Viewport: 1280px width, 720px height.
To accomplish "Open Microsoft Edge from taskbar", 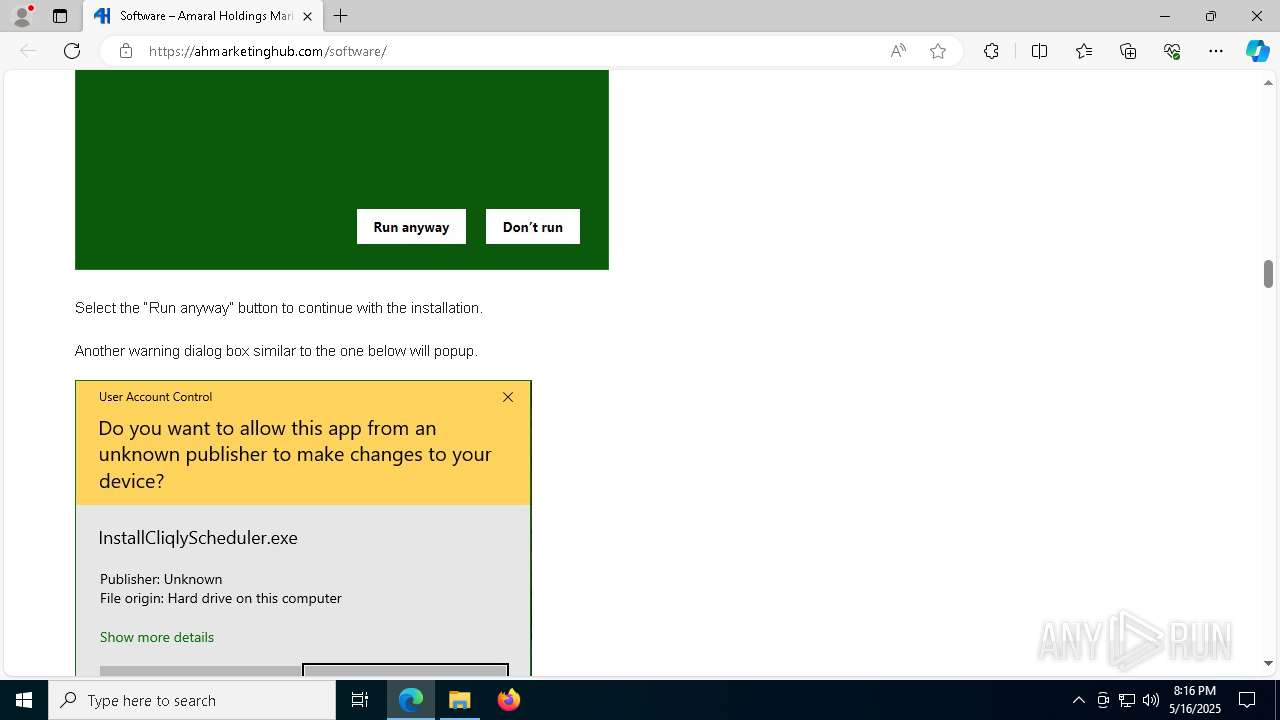I will click(411, 700).
